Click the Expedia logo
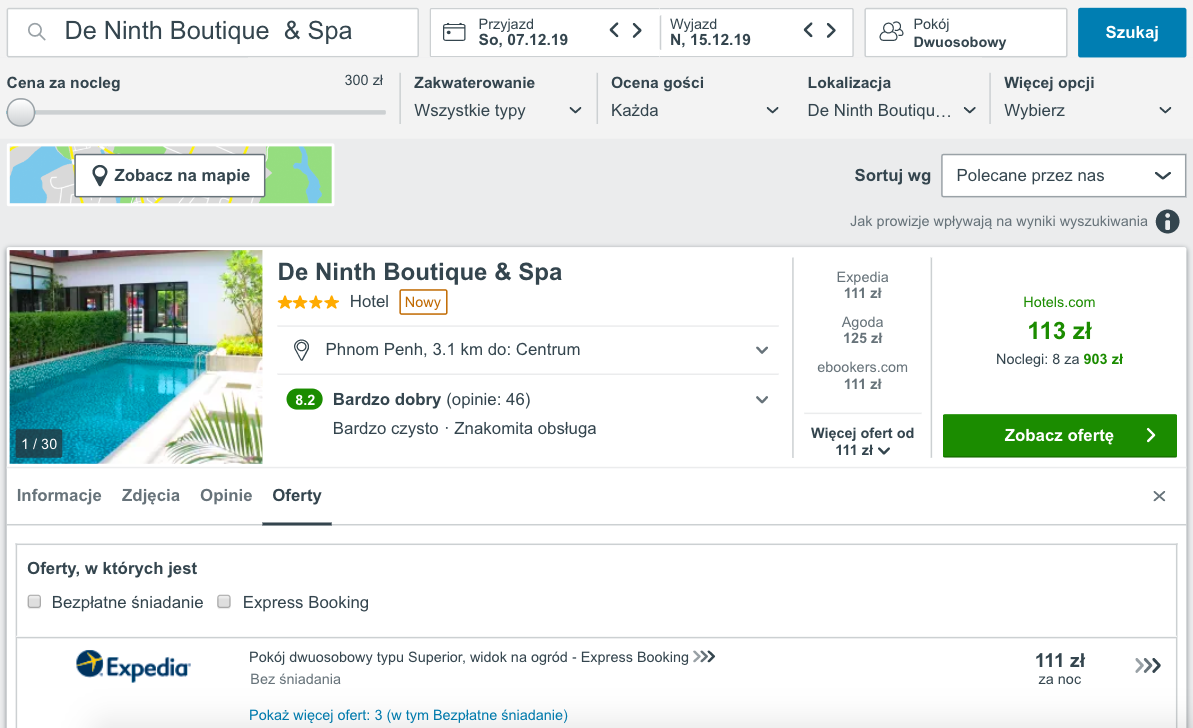1193x728 pixels. pyautogui.click(x=132, y=666)
